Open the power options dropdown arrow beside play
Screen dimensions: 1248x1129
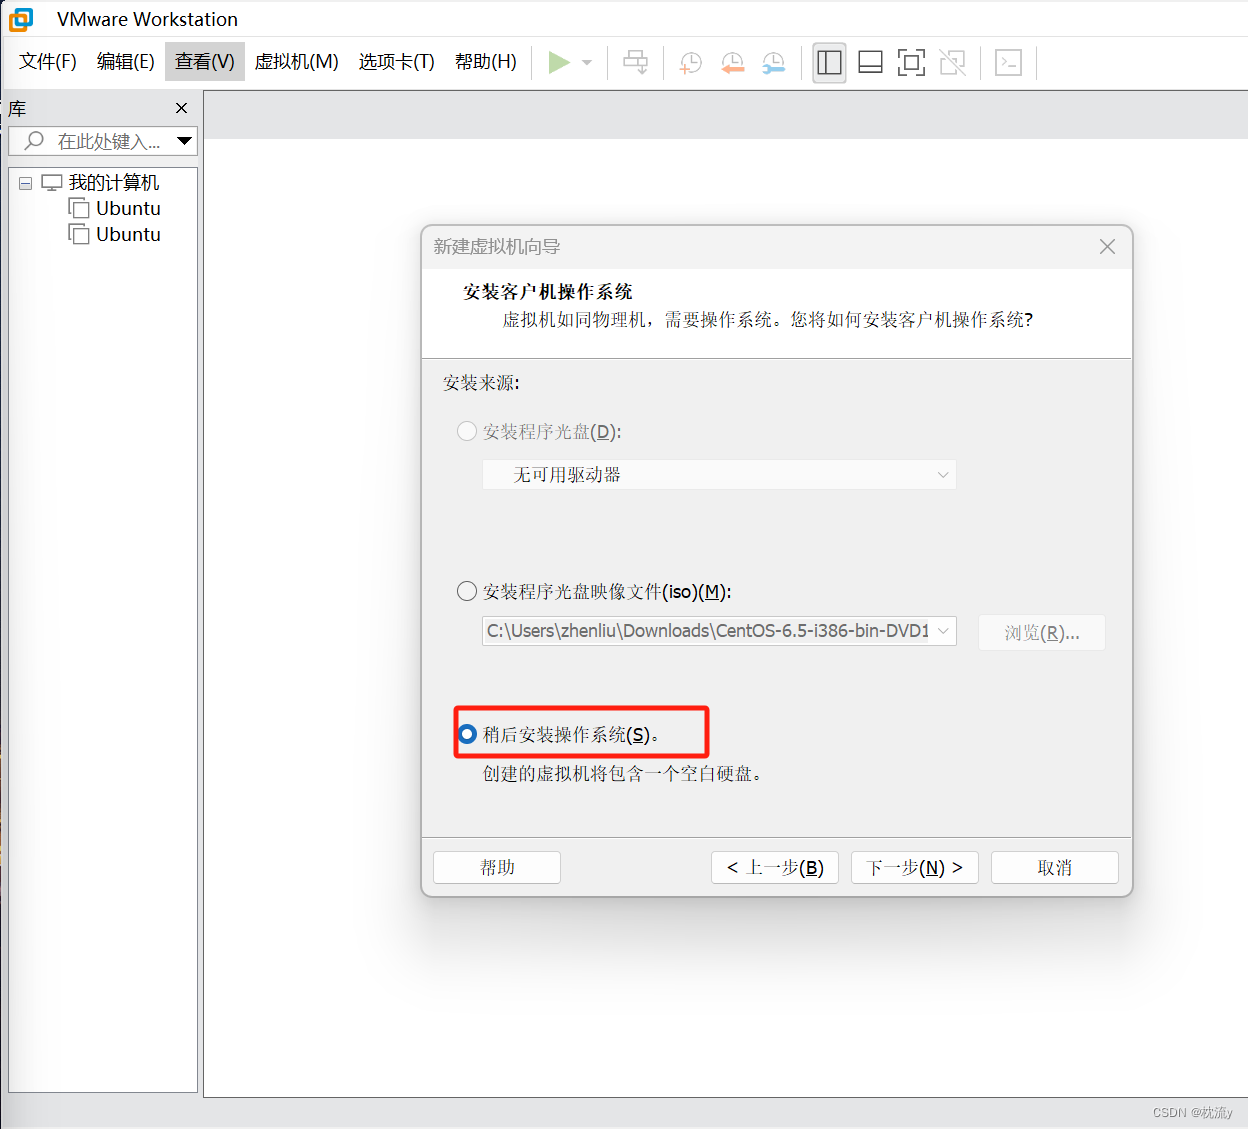587,62
